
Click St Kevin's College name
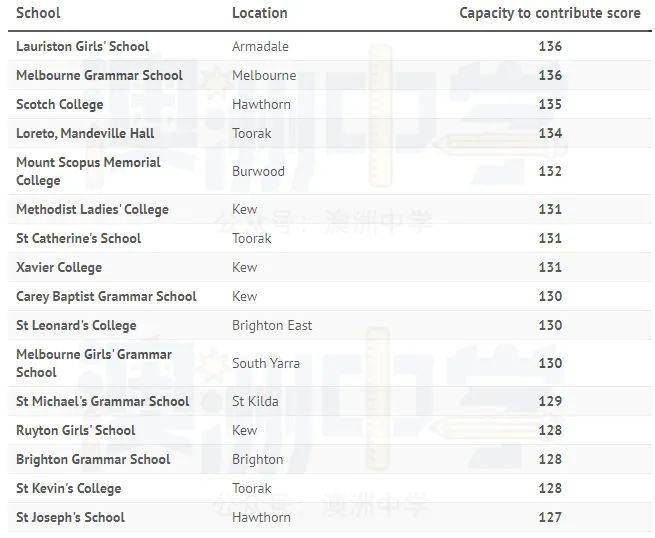click(x=69, y=488)
